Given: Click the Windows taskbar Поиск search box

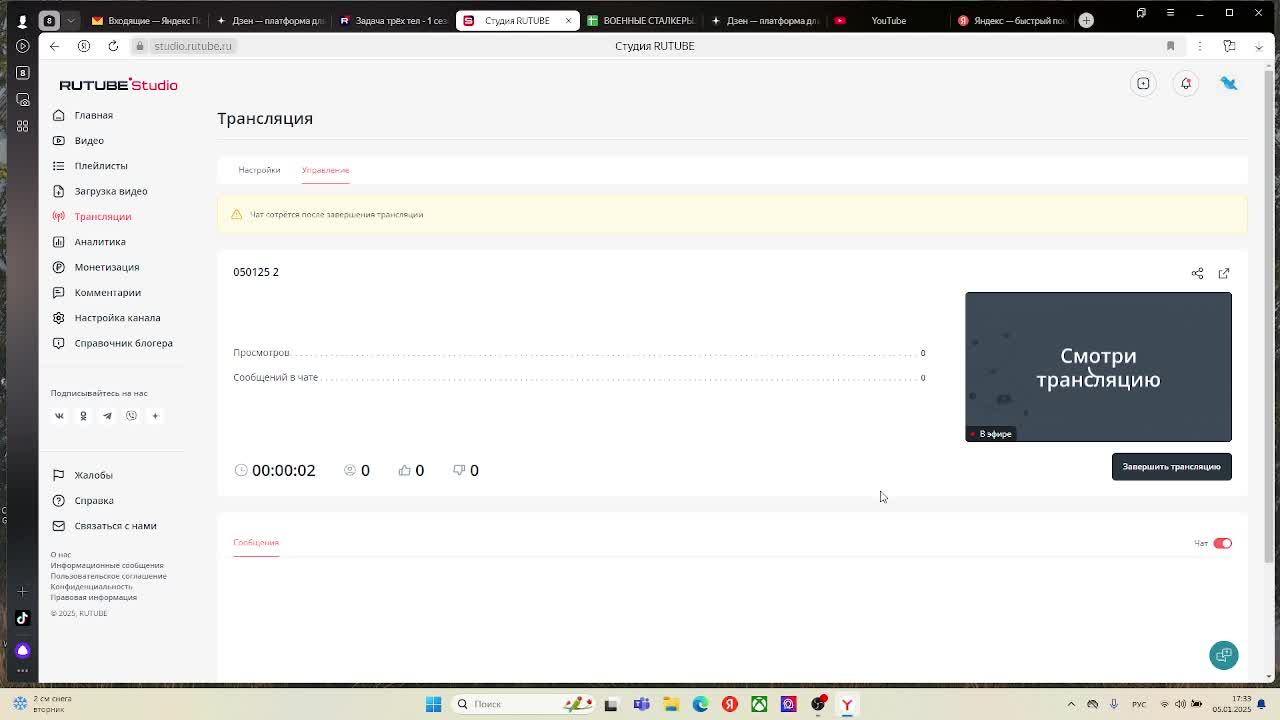Looking at the screenshot, I should [524, 704].
